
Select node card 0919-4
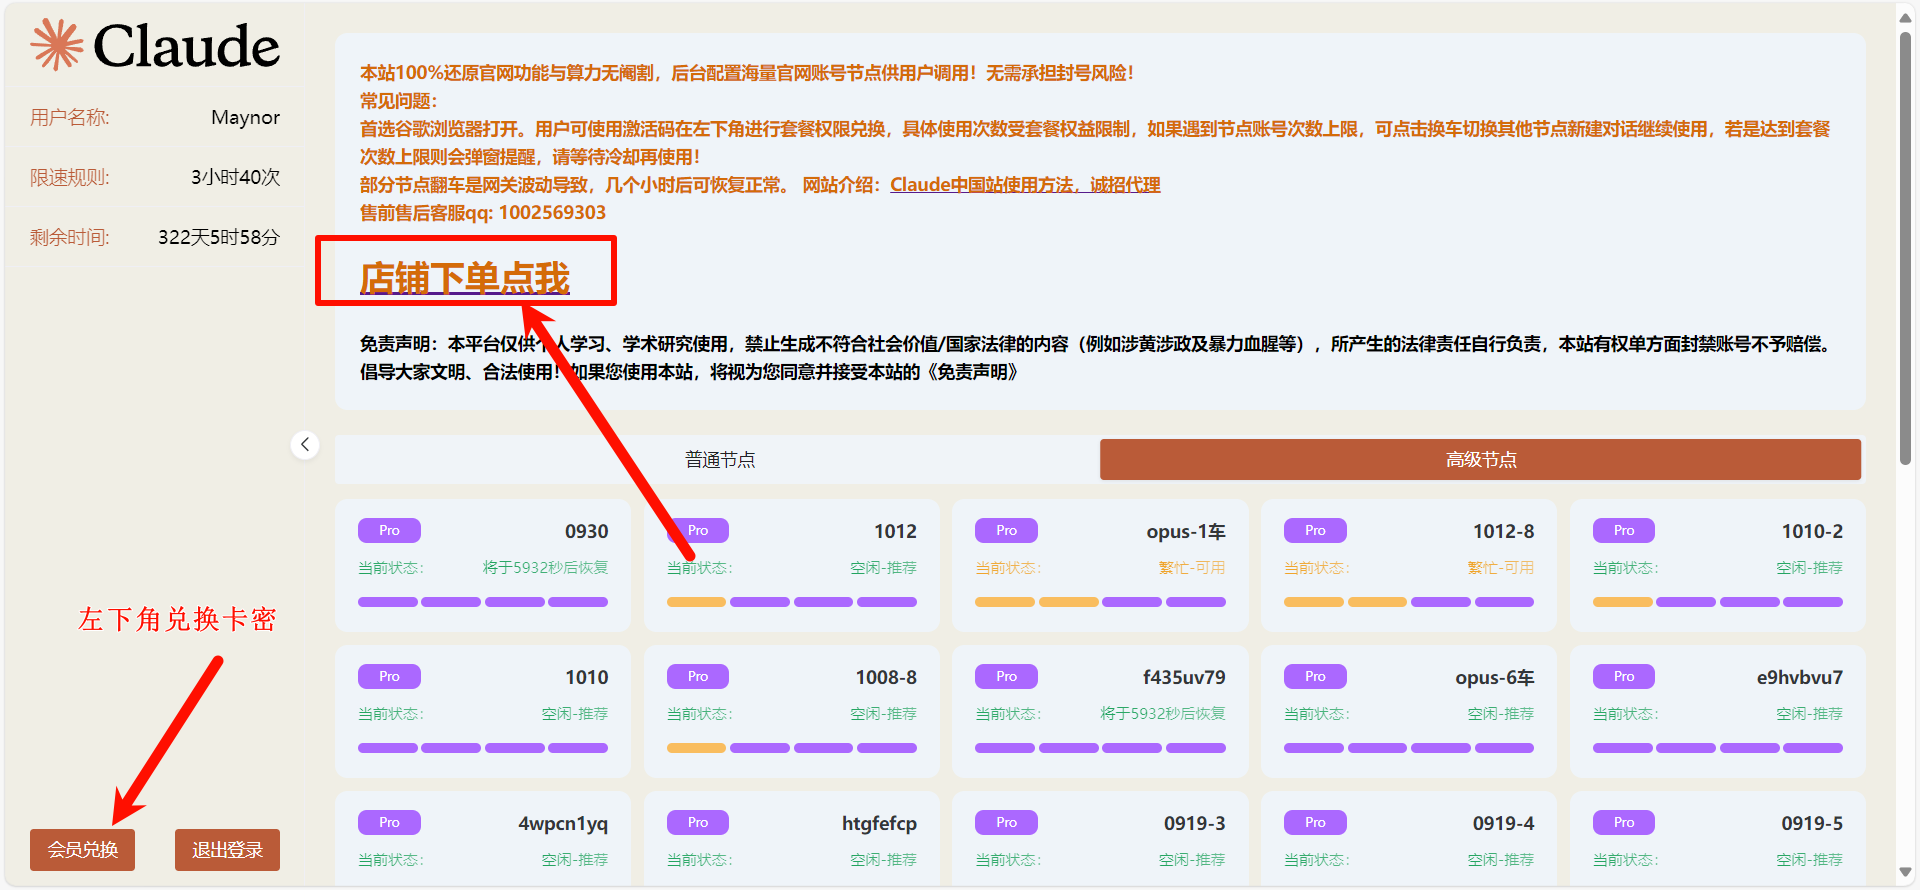1409,838
